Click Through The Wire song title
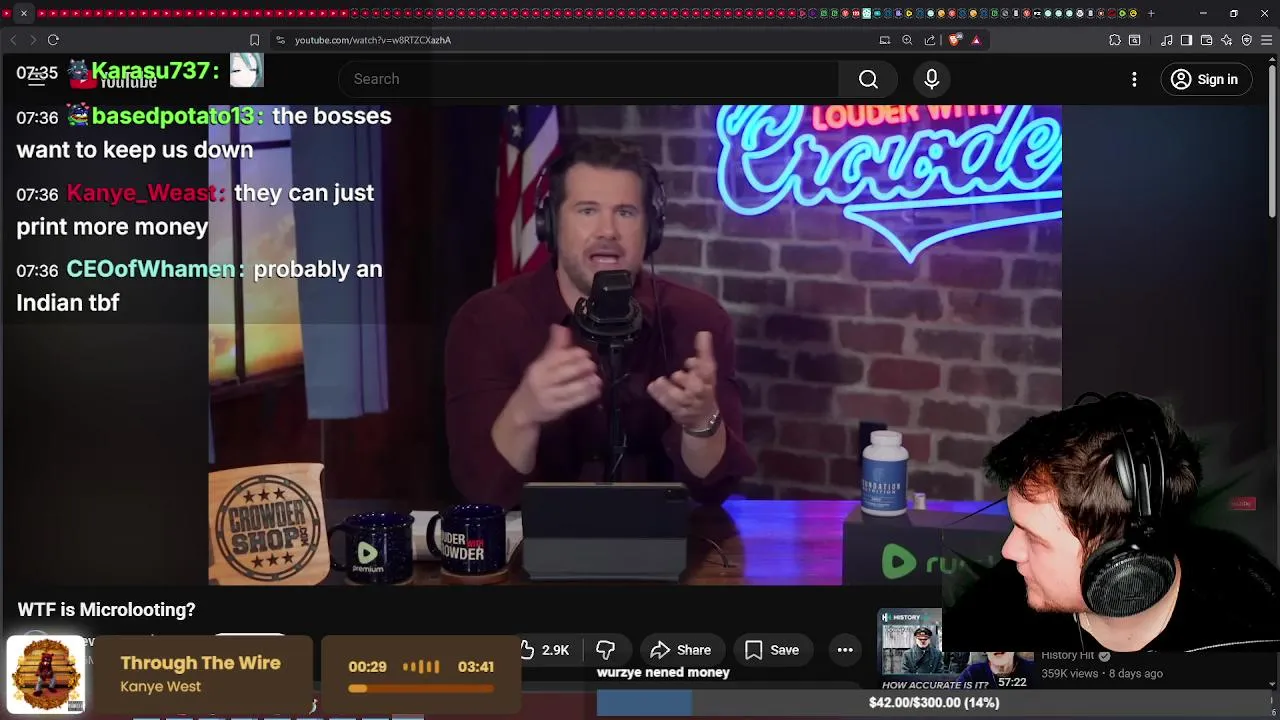Image resolution: width=1280 pixels, height=720 pixels. tap(200, 663)
